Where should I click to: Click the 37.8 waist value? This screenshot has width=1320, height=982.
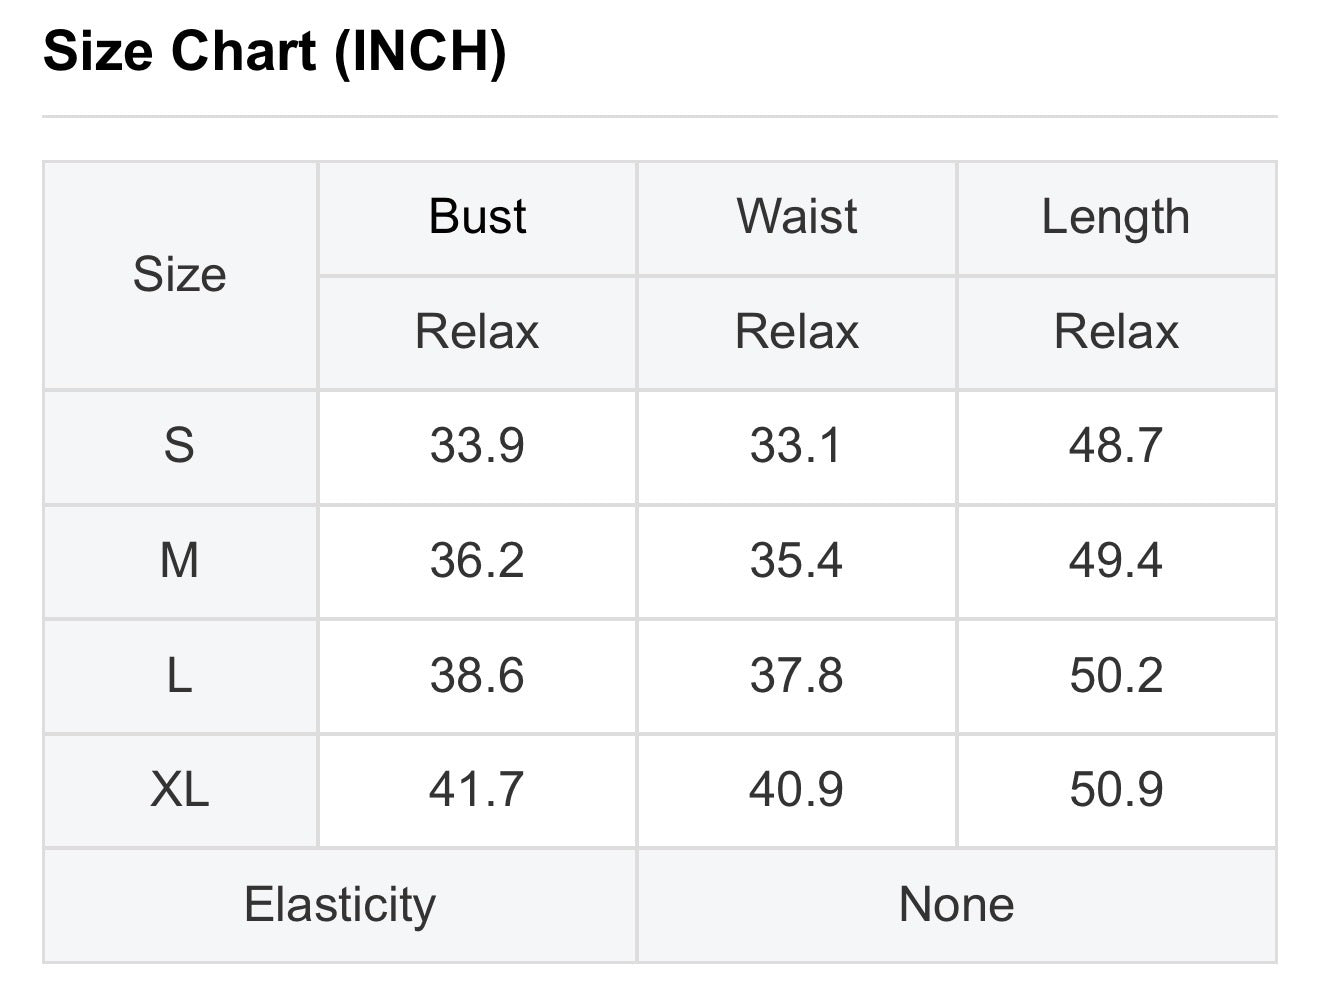click(797, 676)
